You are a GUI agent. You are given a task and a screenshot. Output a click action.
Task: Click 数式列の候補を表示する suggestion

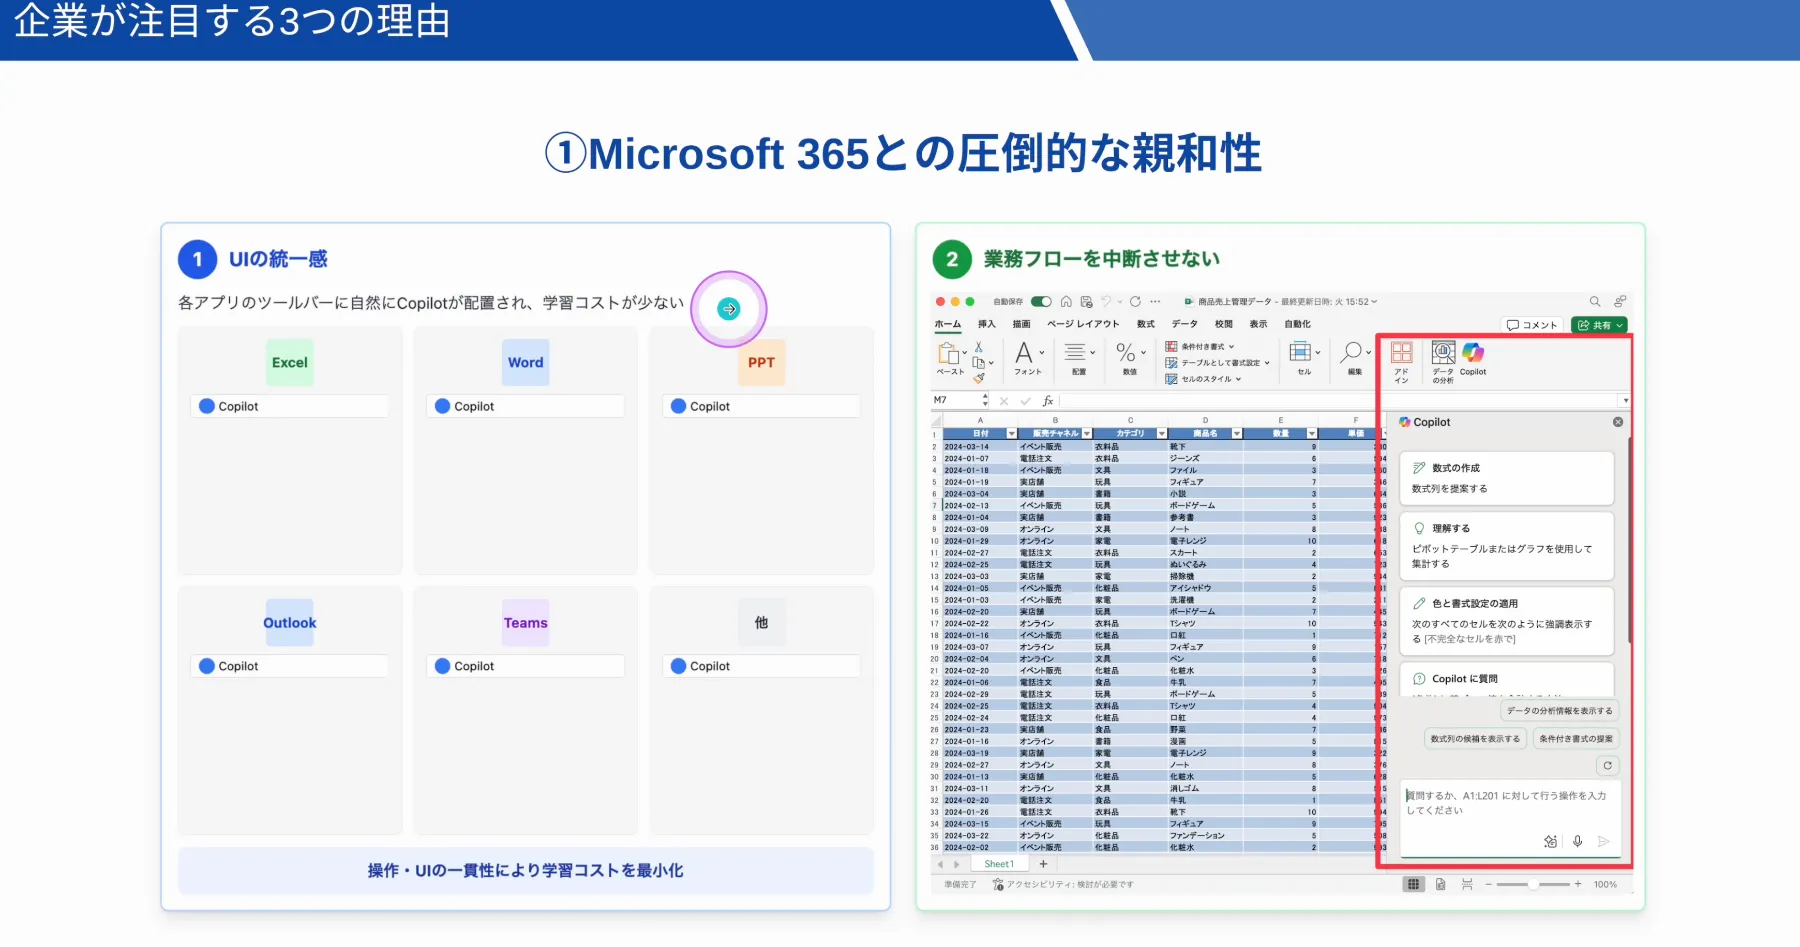1475,739
